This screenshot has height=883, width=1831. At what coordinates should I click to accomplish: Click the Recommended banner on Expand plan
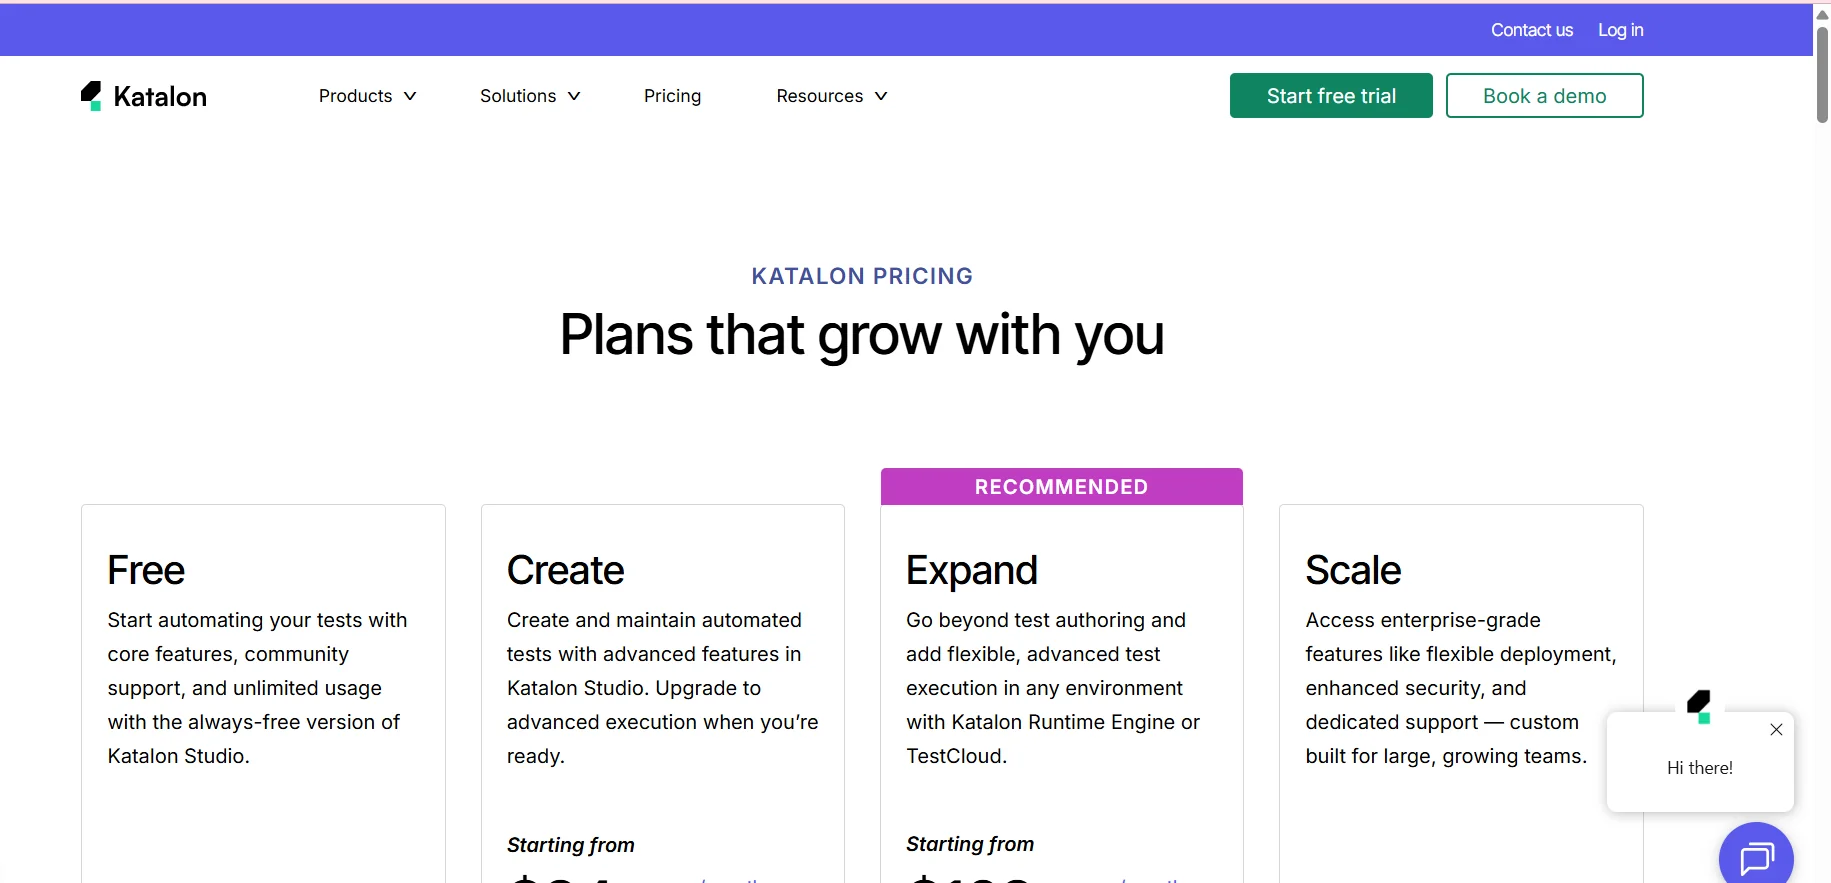(1061, 487)
